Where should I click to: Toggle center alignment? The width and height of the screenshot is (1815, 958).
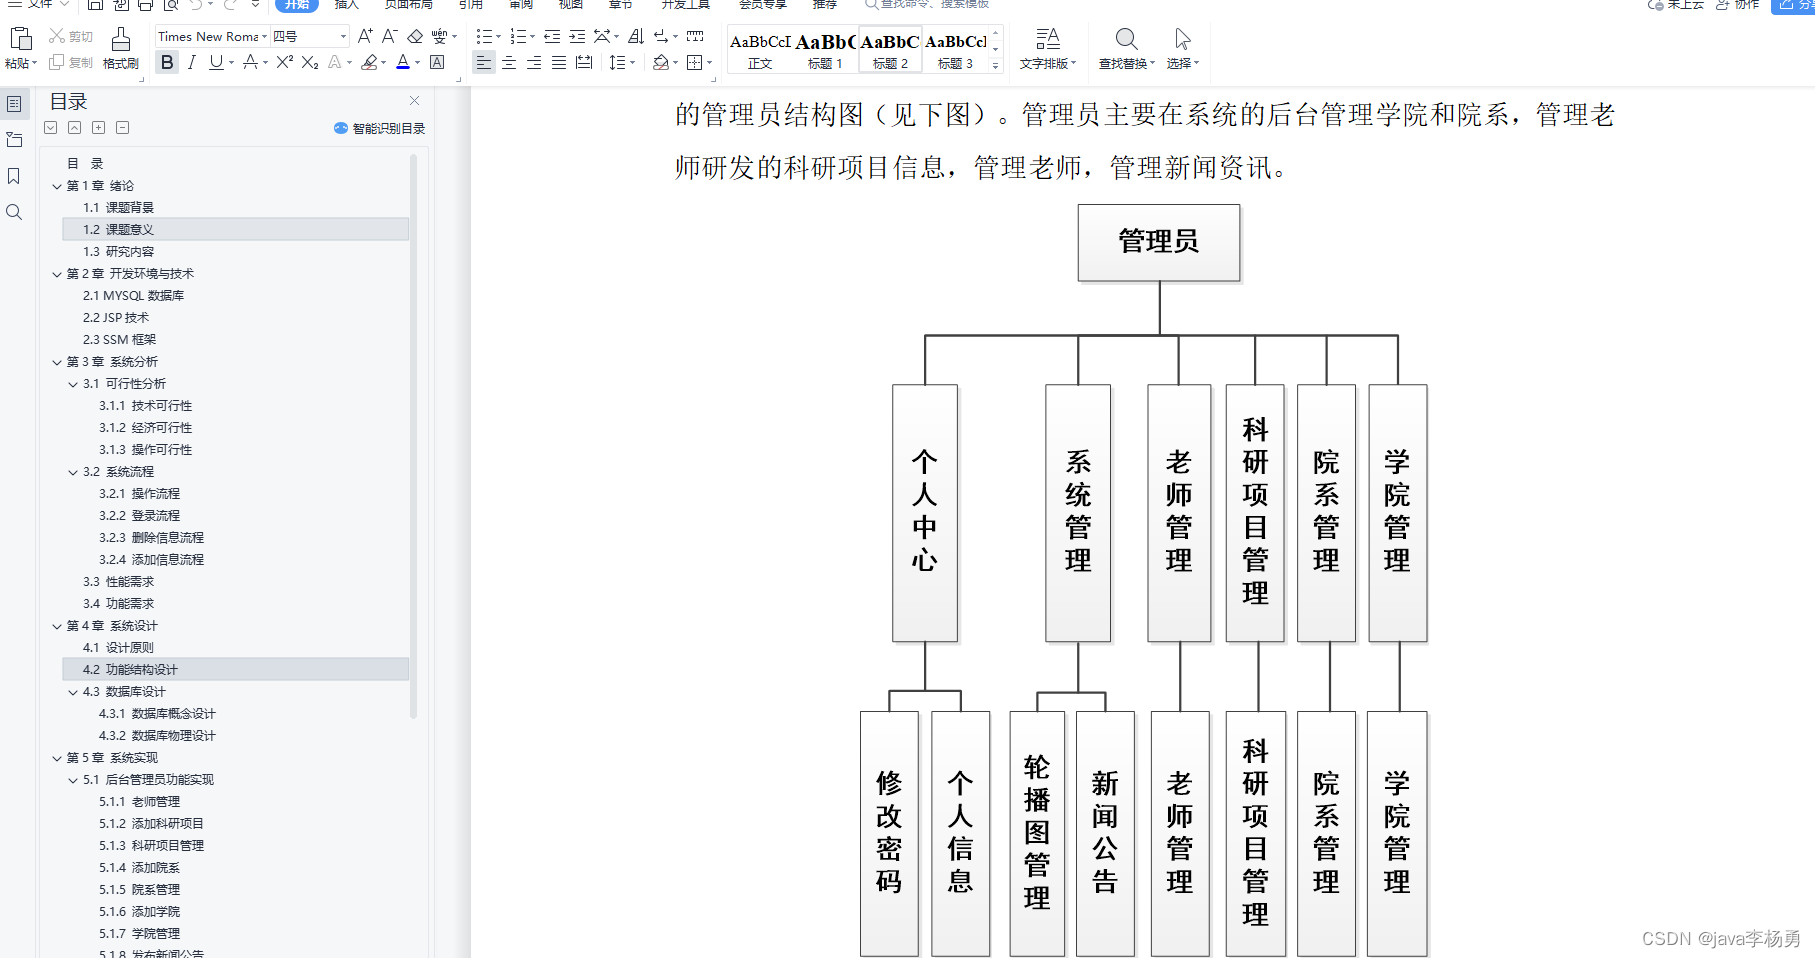coord(509,62)
